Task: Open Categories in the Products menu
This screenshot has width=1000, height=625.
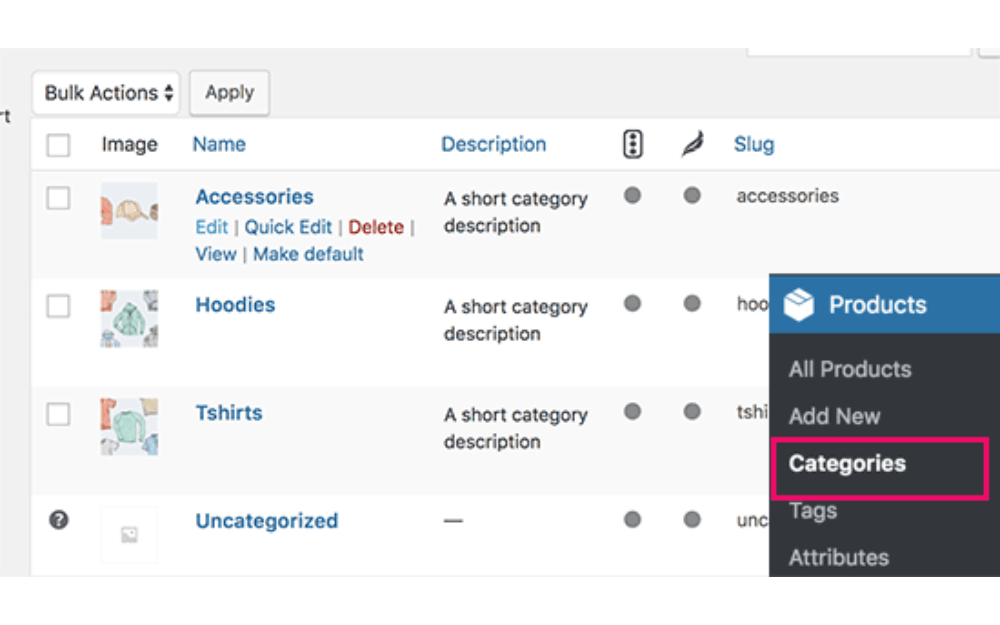Action: (847, 464)
